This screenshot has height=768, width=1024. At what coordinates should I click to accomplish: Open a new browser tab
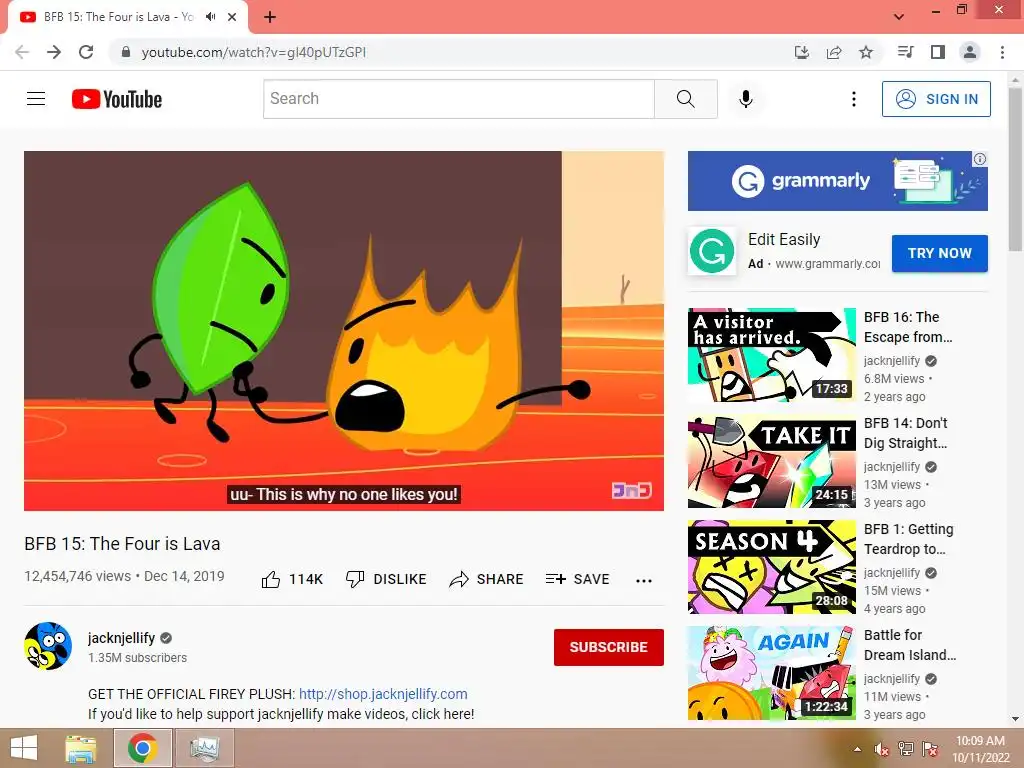tap(270, 17)
